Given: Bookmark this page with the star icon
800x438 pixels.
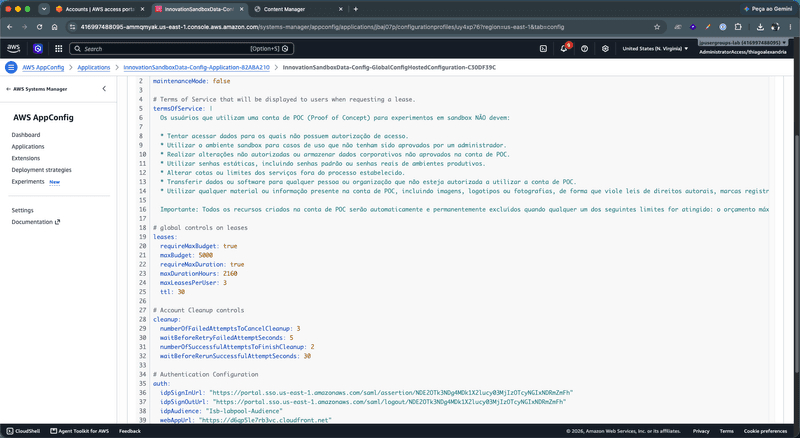Looking at the screenshot, I should coord(657,27).
